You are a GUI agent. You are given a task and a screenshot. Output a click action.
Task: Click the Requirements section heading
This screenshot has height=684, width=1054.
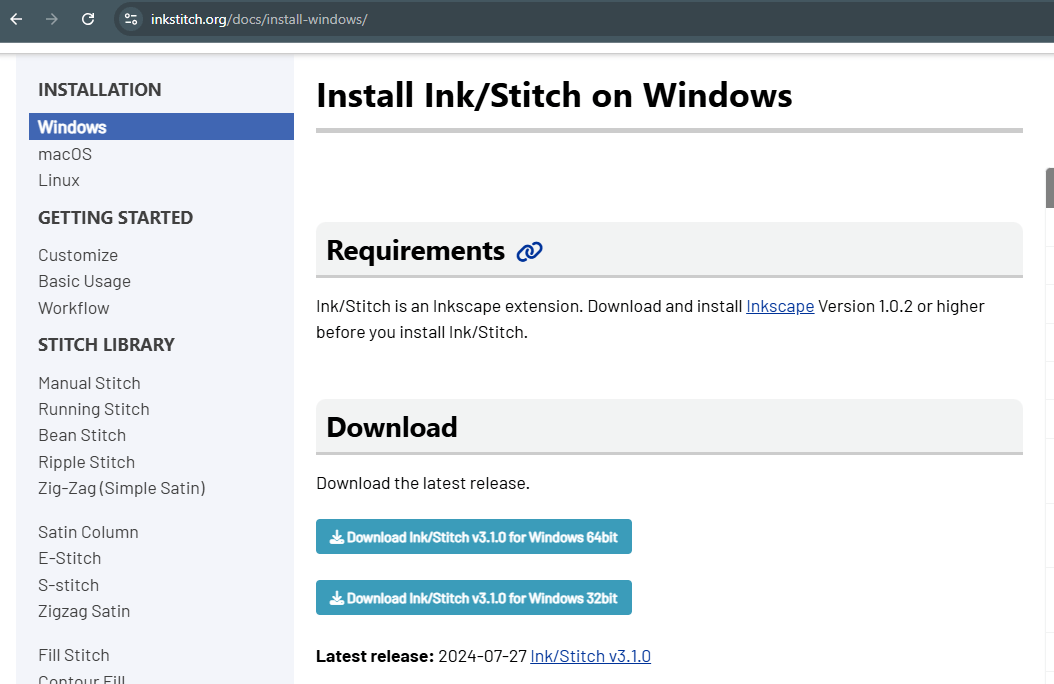click(415, 251)
